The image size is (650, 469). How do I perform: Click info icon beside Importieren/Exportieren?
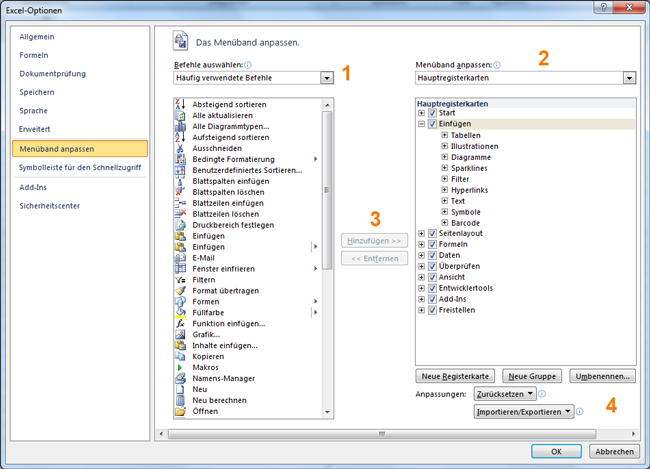point(580,412)
